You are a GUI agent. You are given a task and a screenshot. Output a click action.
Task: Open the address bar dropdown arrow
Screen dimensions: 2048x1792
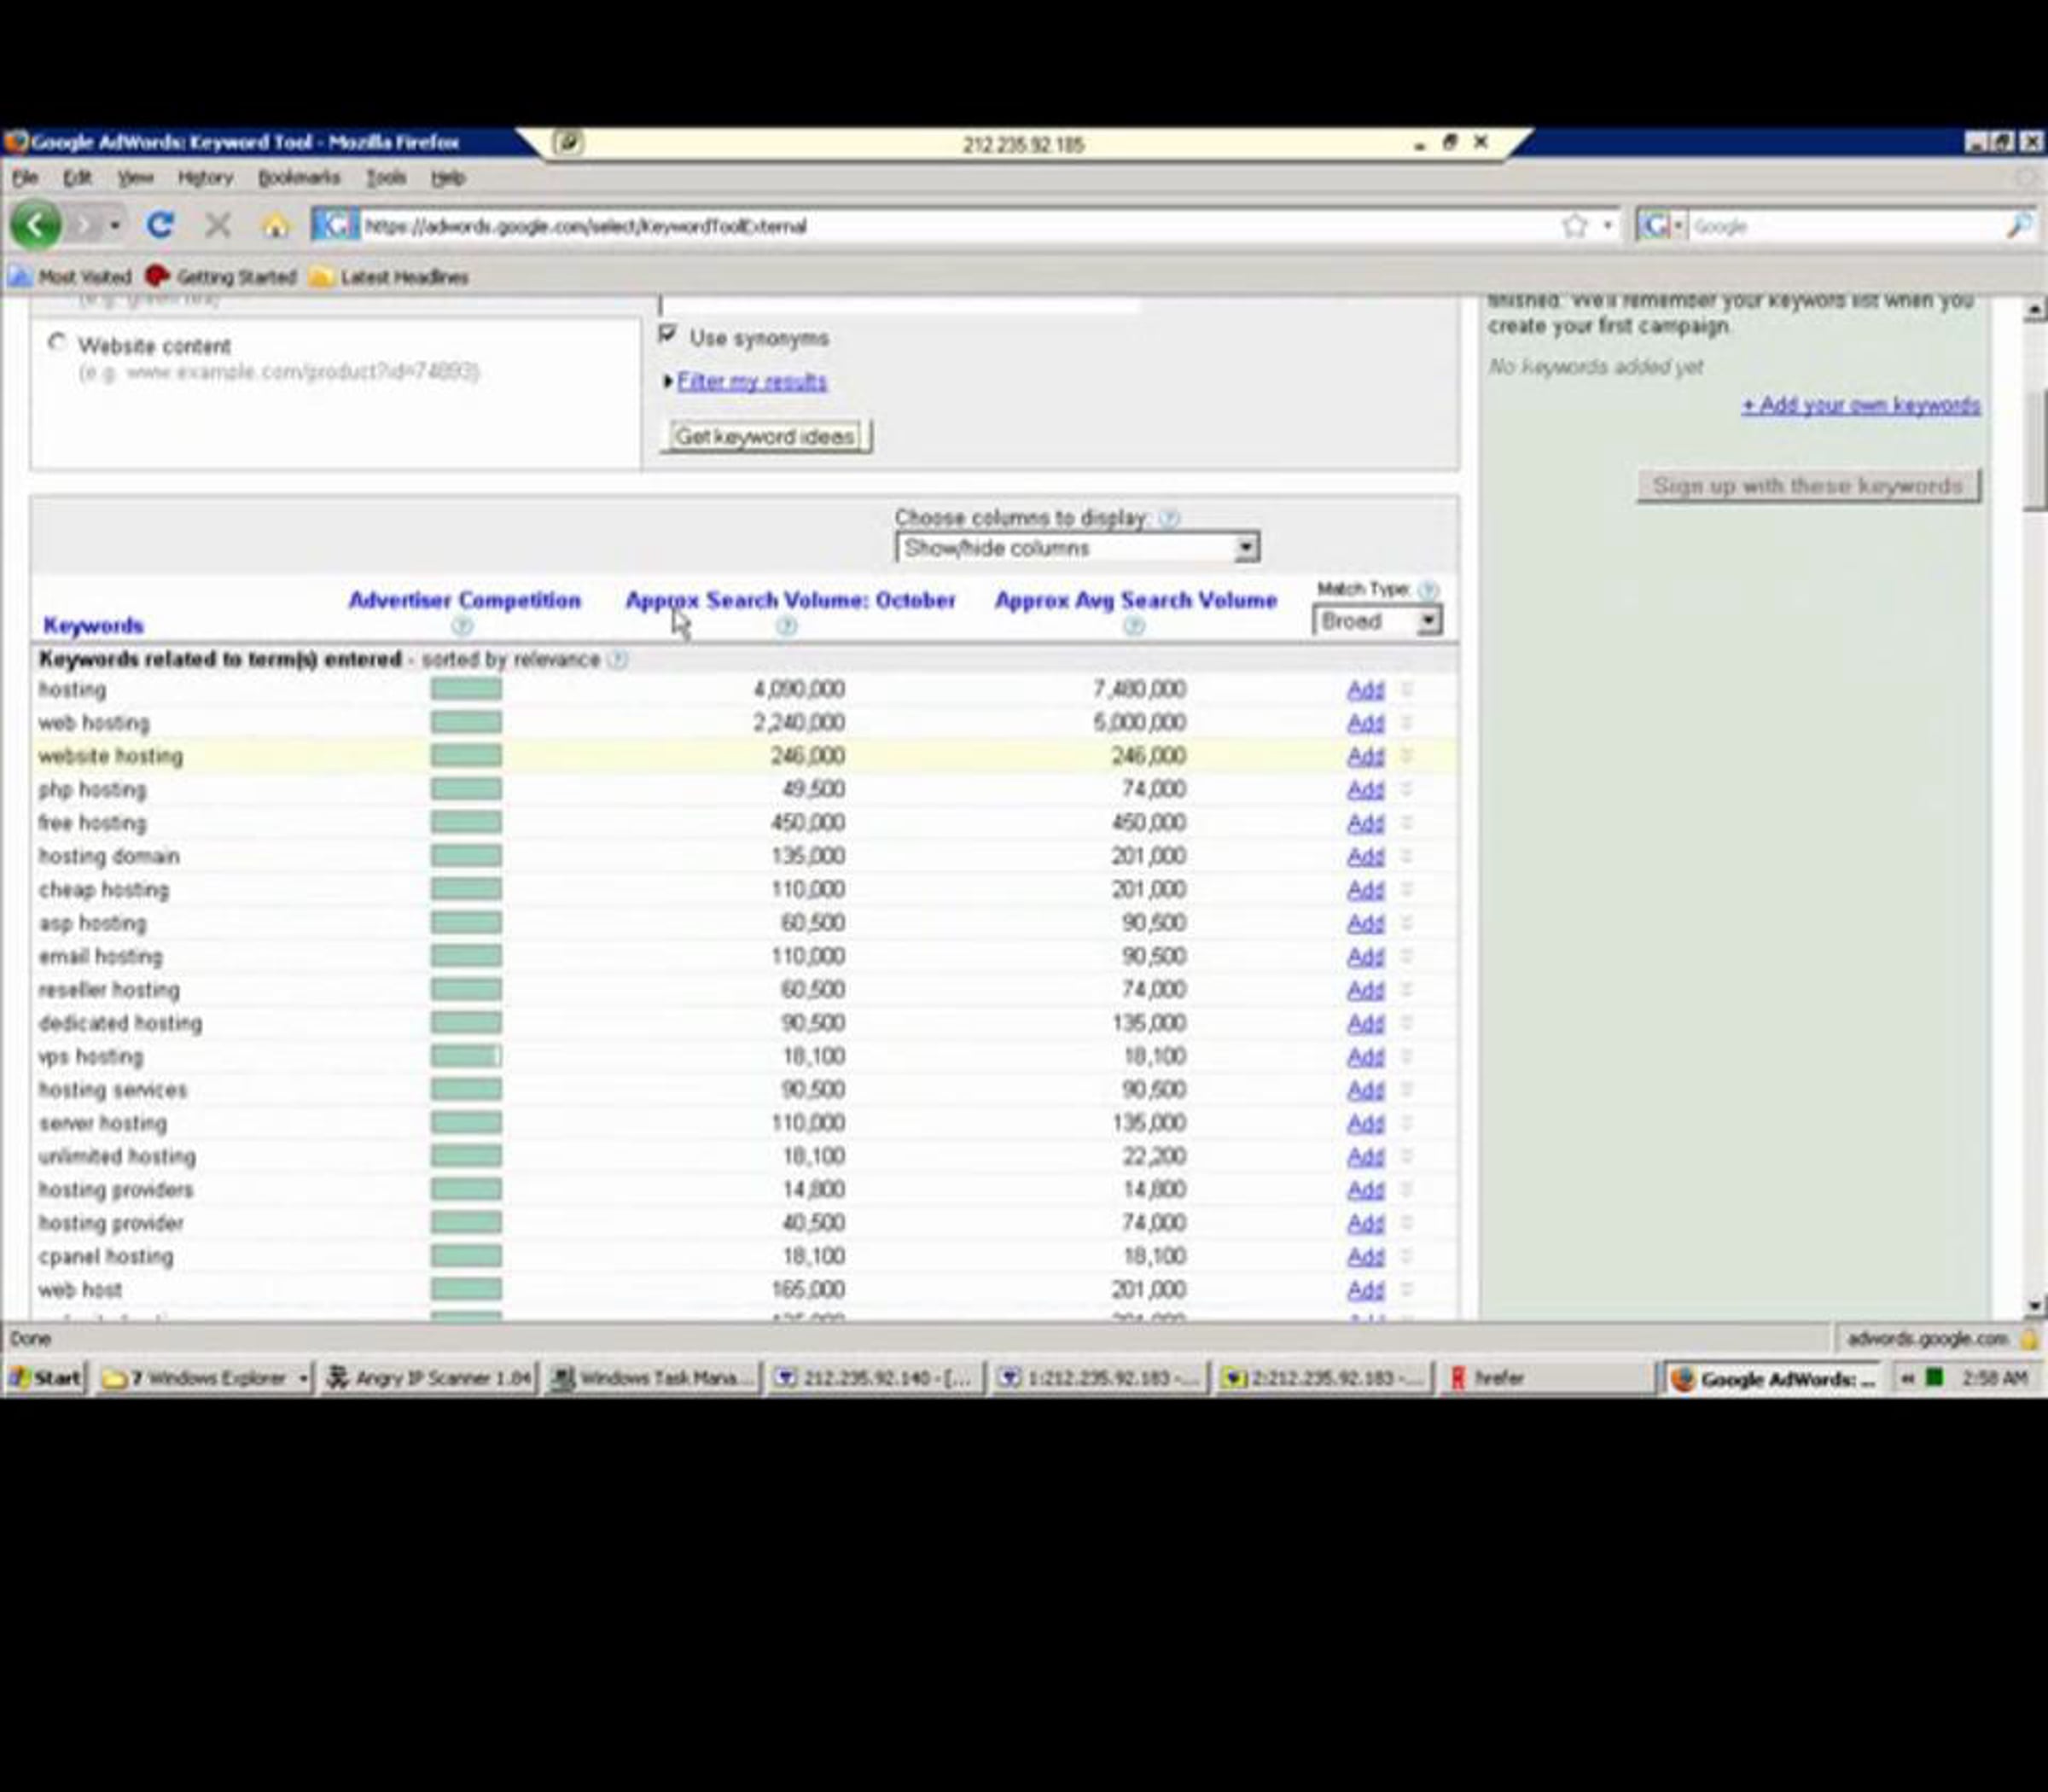coord(1607,226)
